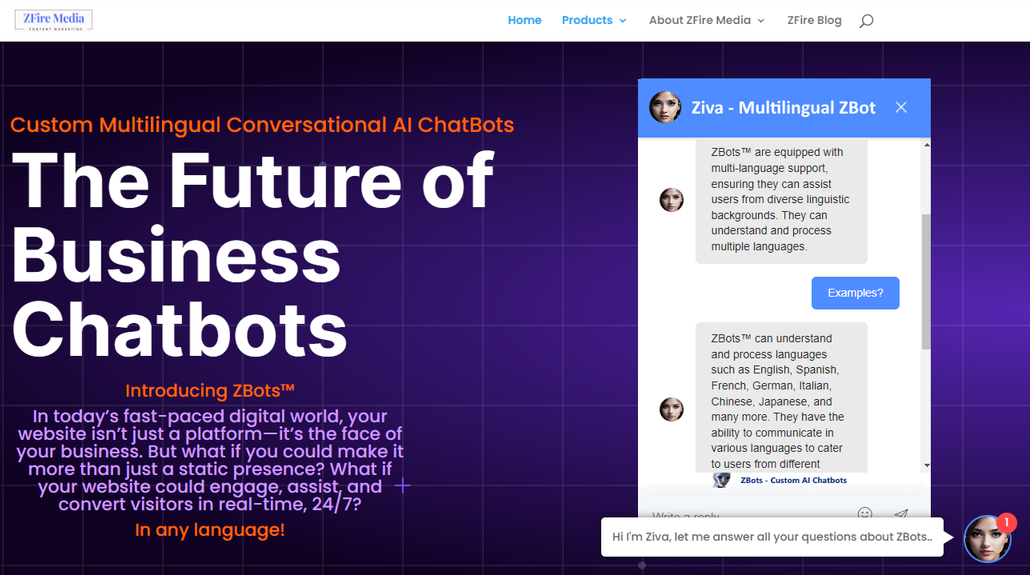Screen dimensions: 1030x575
Task: Click avatar beside languages list message
Action: click(671, 409)
